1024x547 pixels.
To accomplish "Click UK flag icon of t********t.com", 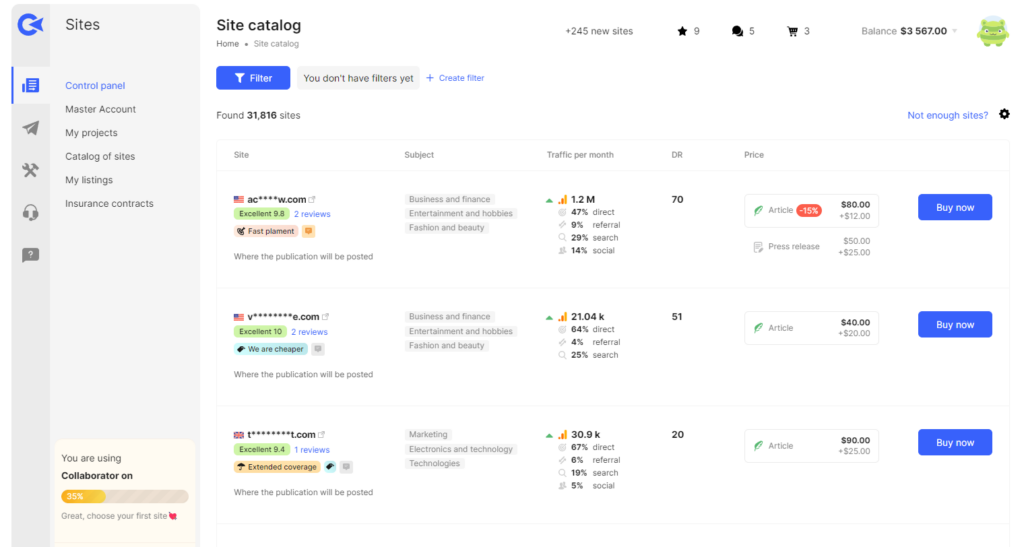I will [x=239, y=435].
